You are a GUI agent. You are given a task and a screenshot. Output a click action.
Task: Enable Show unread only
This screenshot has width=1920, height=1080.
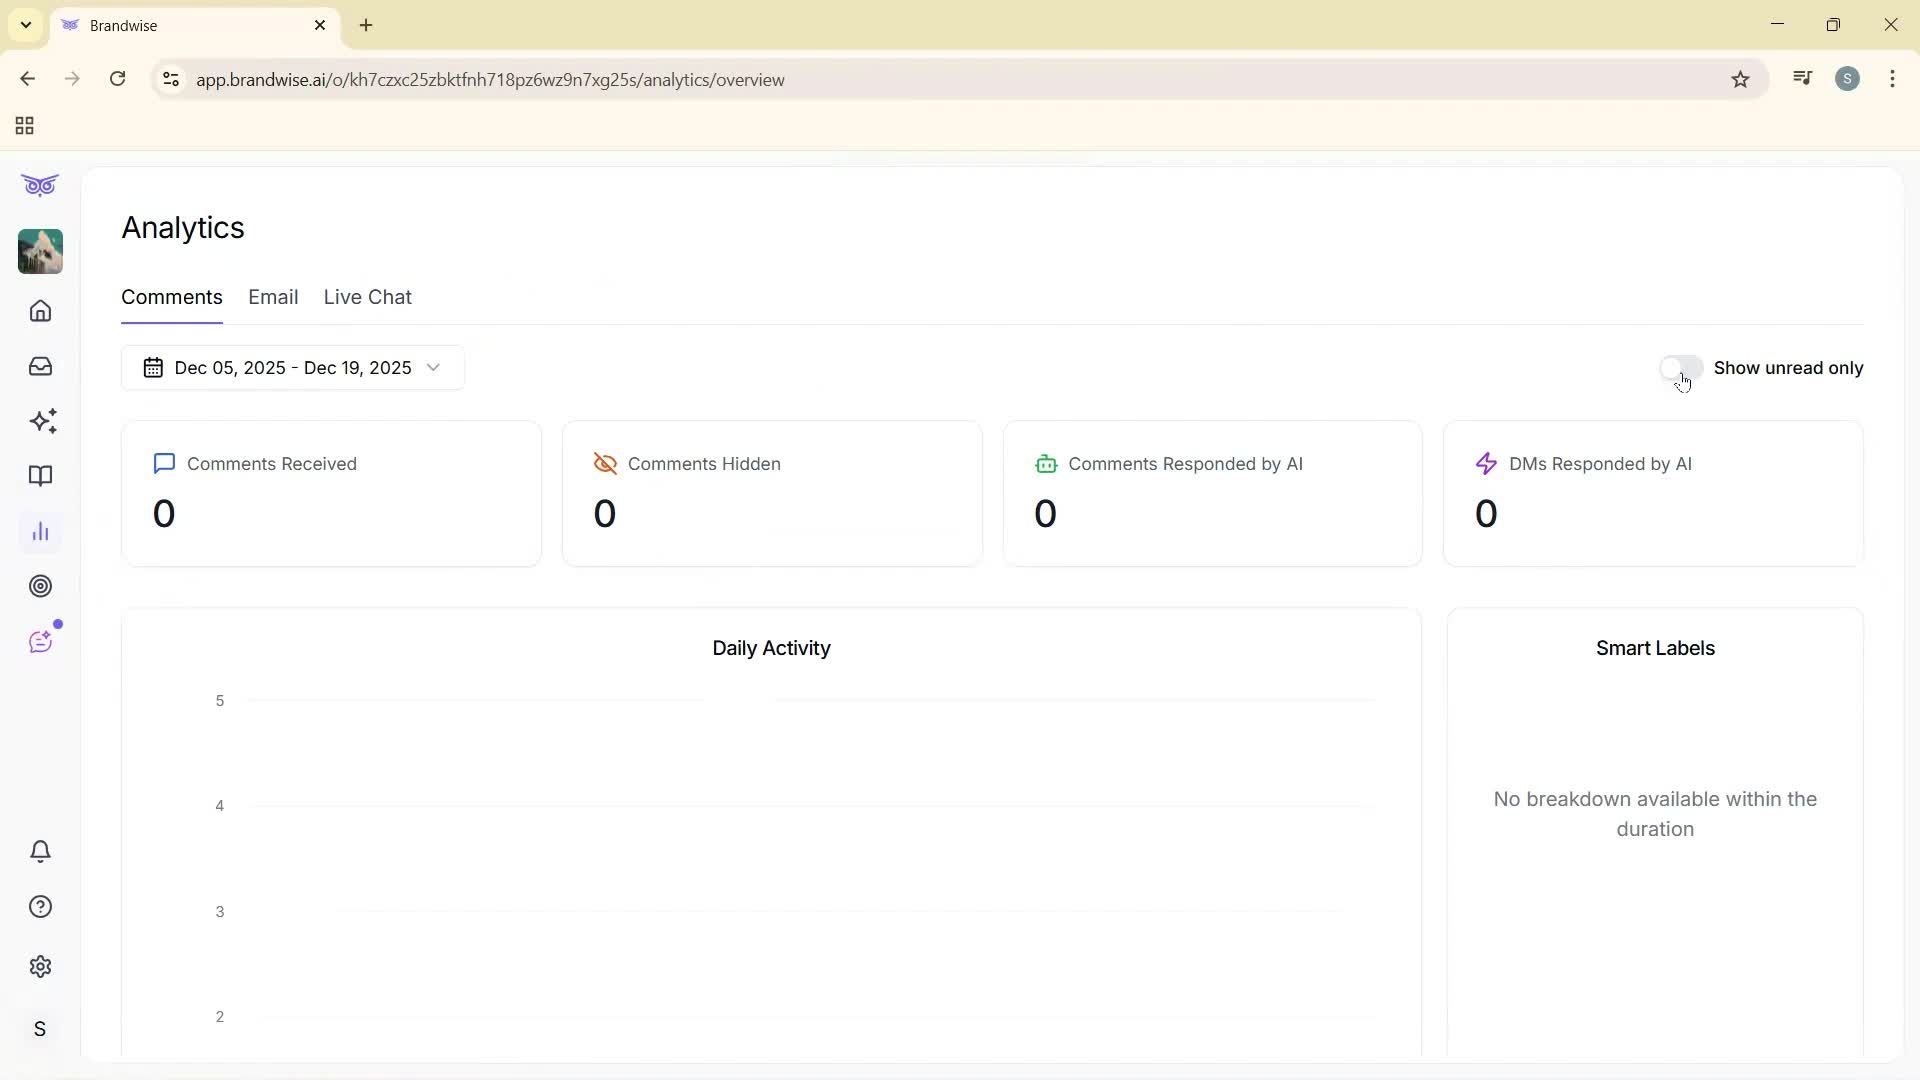(1680, 367)
